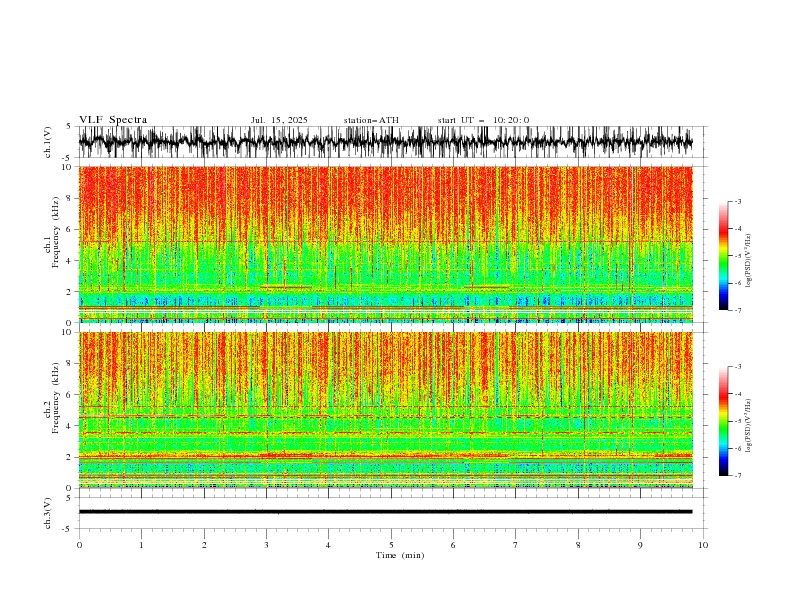The height and width of the screenshot is (612, 792).
Task: Click the ch.3 flat voltage trace
Action: (385, 512)
